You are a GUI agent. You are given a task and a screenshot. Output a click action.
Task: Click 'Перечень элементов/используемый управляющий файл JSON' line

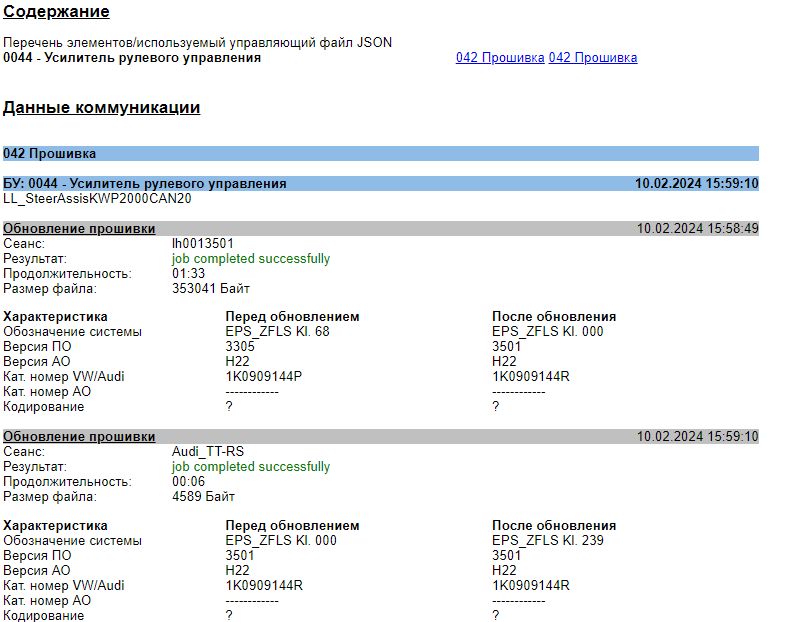click(x=198, y=43)
